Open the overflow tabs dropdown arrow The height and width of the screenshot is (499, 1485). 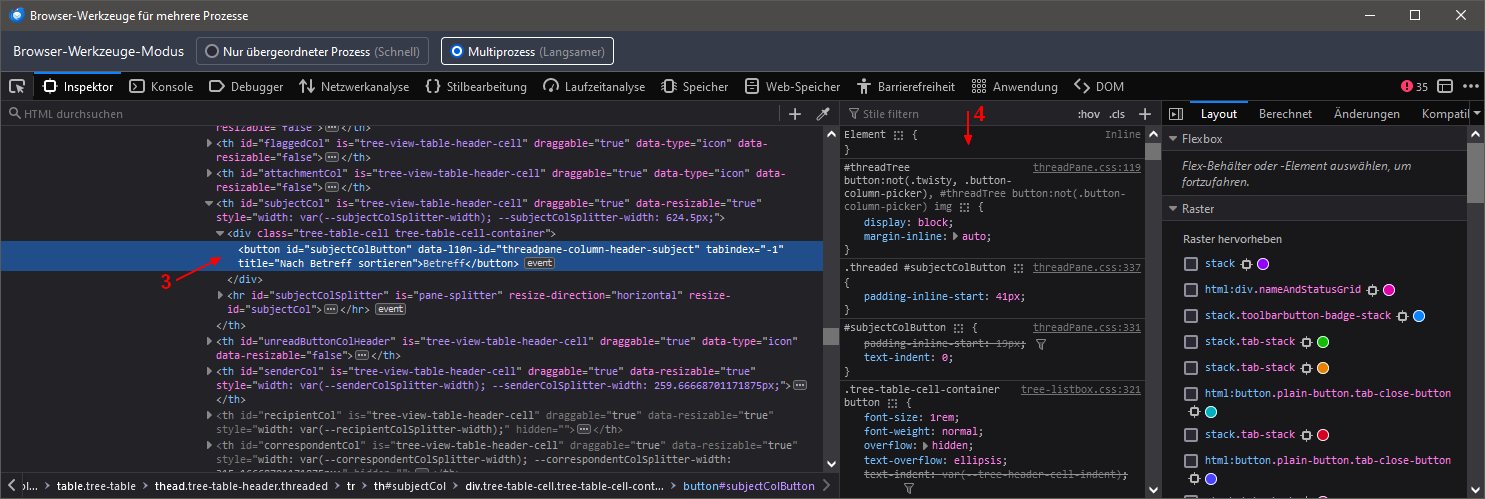pyautogui.click(x=1477, y=114)
